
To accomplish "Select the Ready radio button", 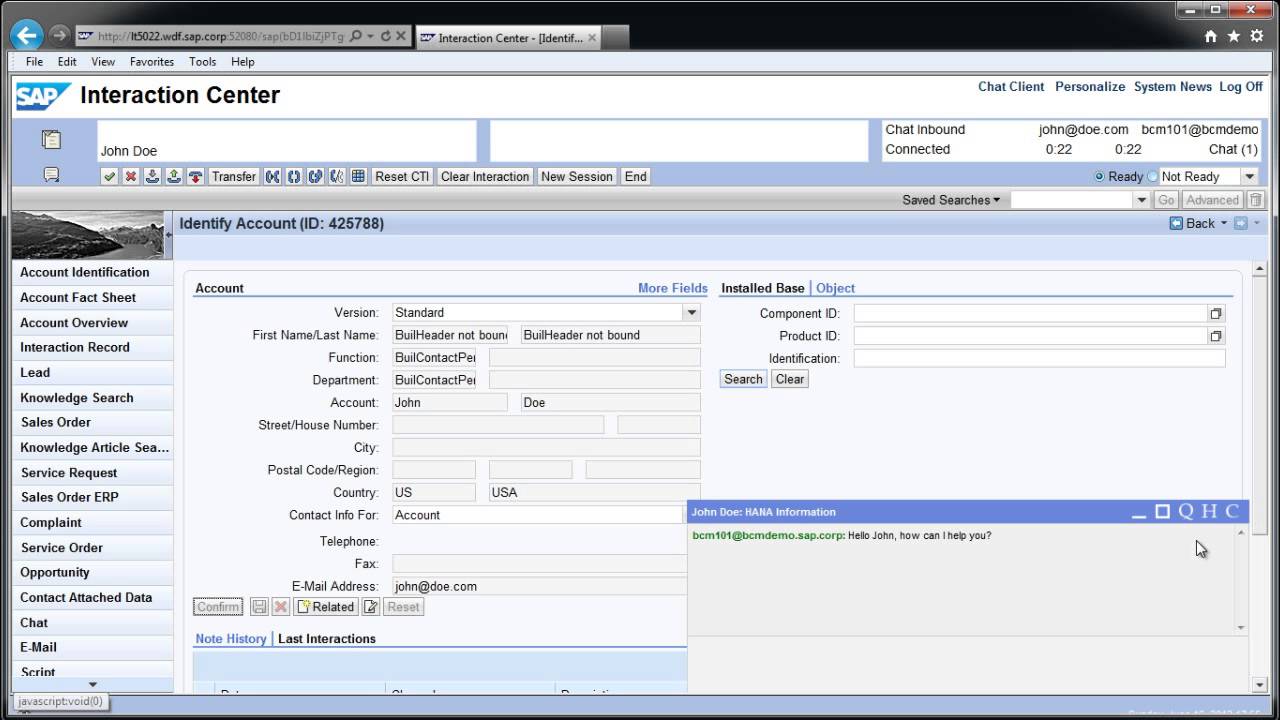I will pyautogui.click(x=1100, y=176).
